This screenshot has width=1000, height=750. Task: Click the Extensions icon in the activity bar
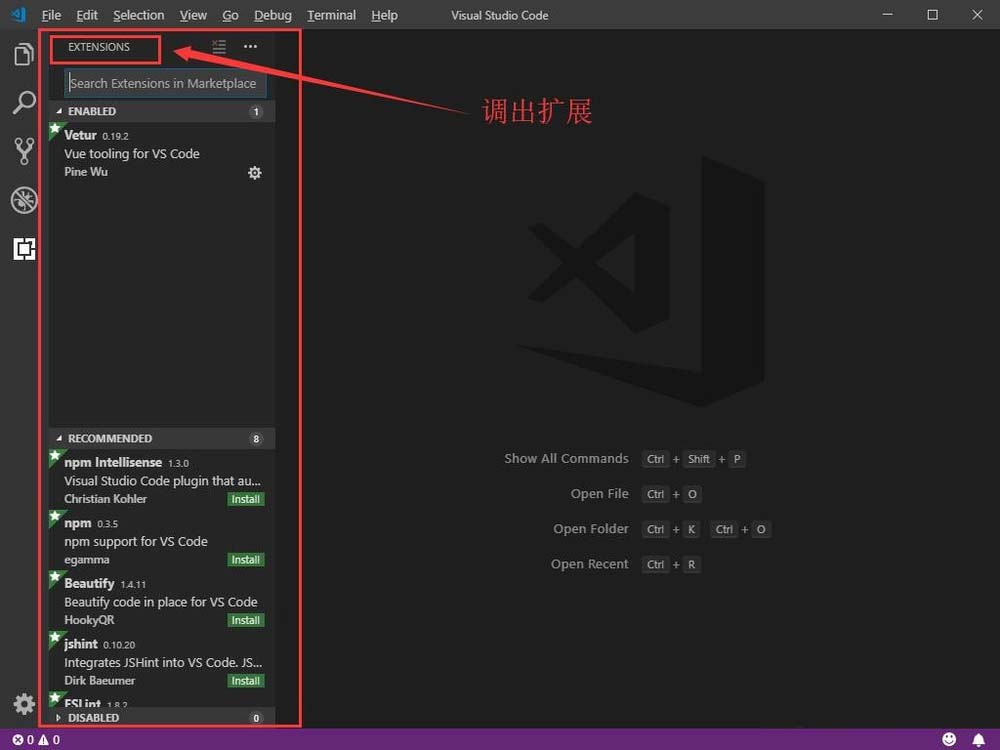23,249
